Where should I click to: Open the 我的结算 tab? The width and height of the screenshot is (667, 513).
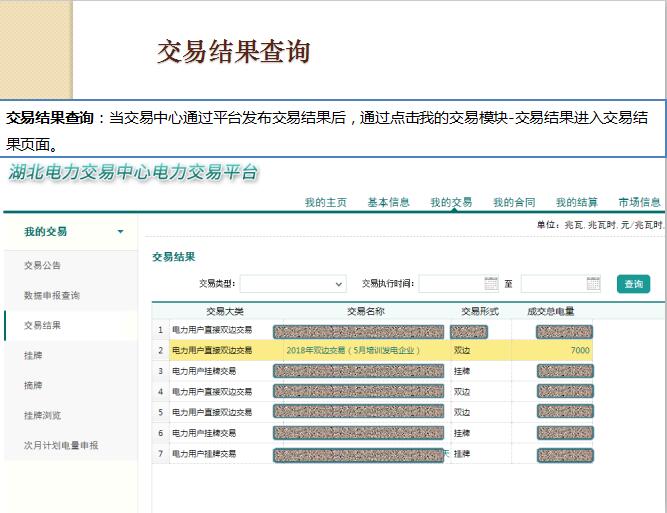click(x=577, y=202)
